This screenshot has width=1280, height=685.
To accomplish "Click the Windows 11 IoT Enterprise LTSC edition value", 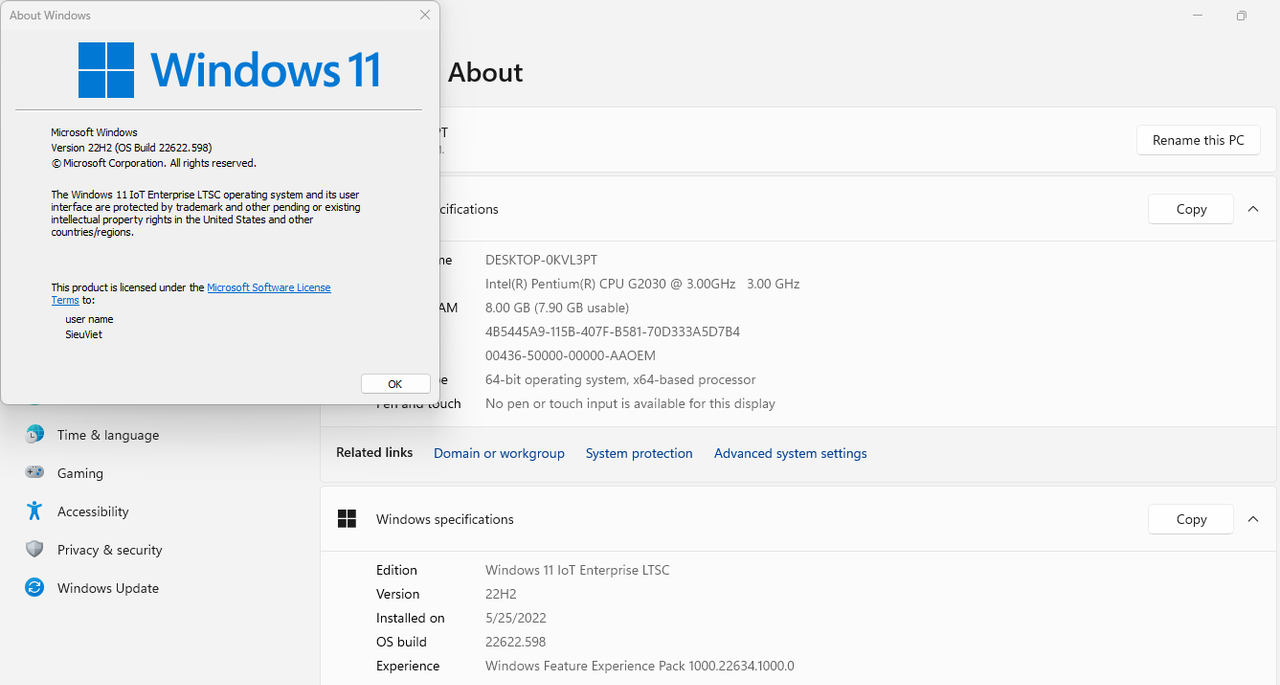I will point(577,570).
